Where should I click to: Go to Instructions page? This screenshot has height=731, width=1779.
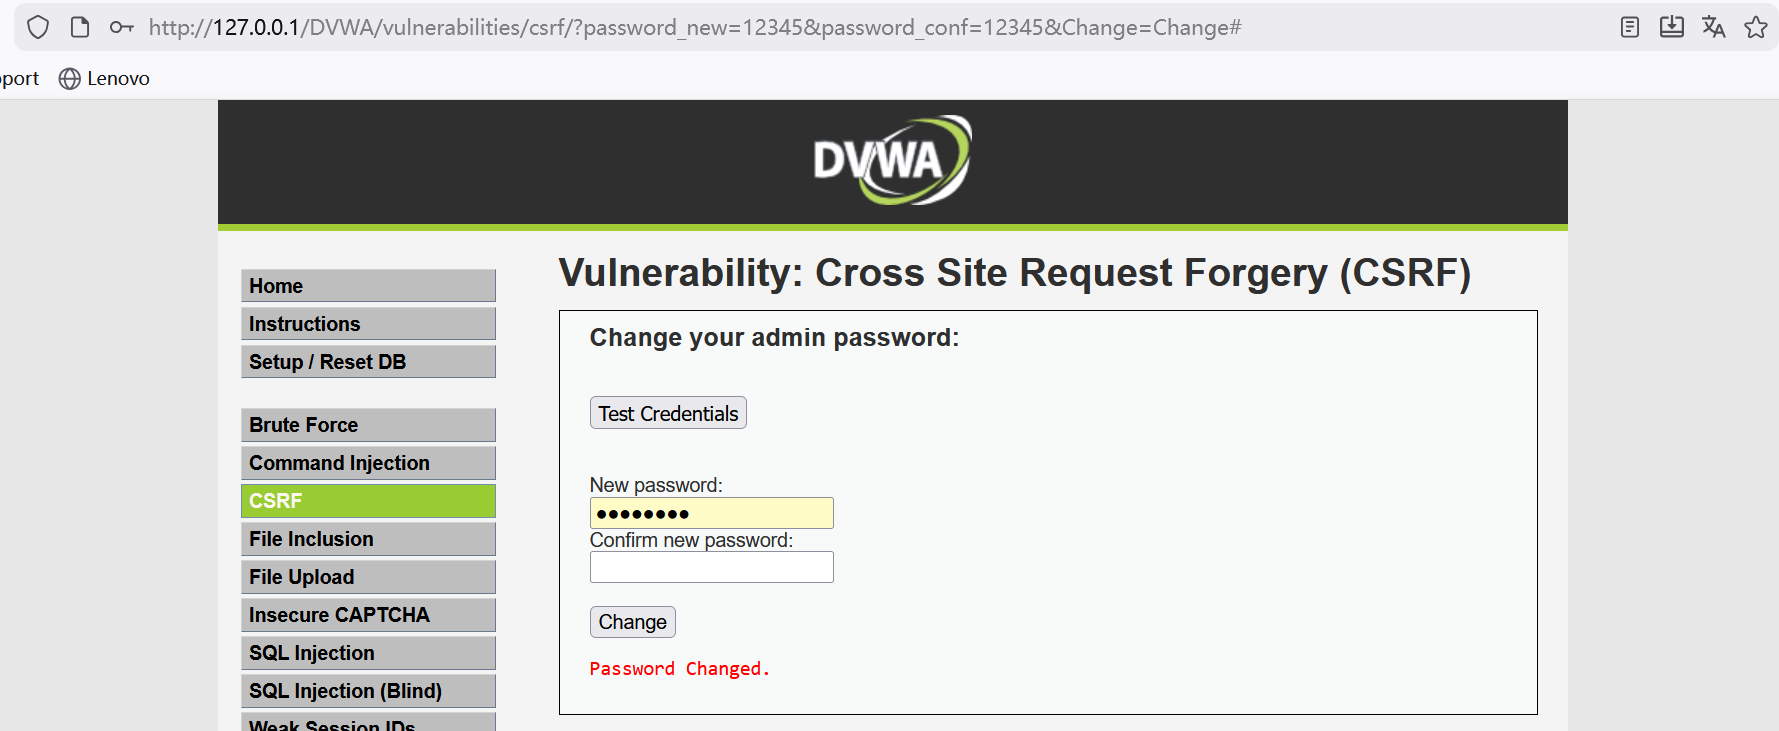point(368,324)
